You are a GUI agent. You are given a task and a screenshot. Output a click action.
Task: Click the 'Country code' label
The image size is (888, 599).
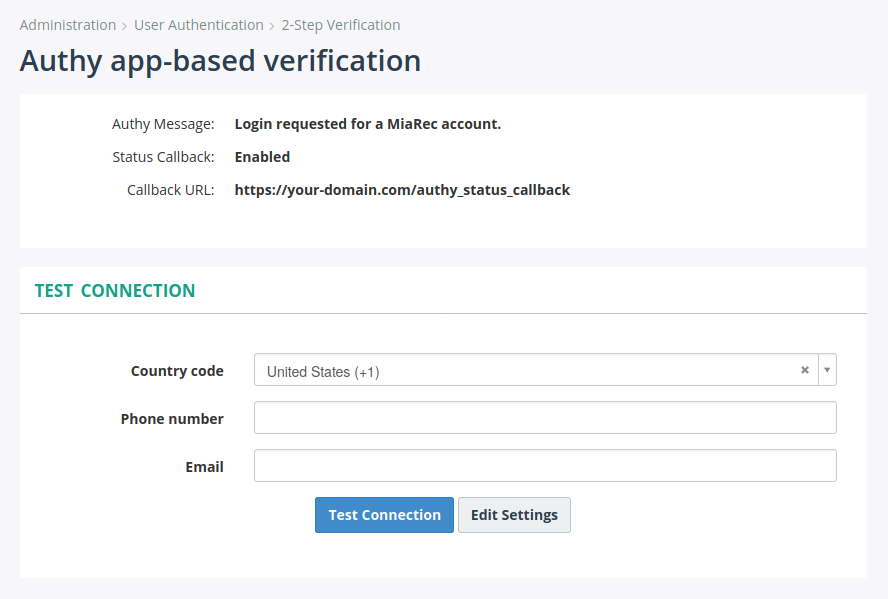click(x=177, y=371)
